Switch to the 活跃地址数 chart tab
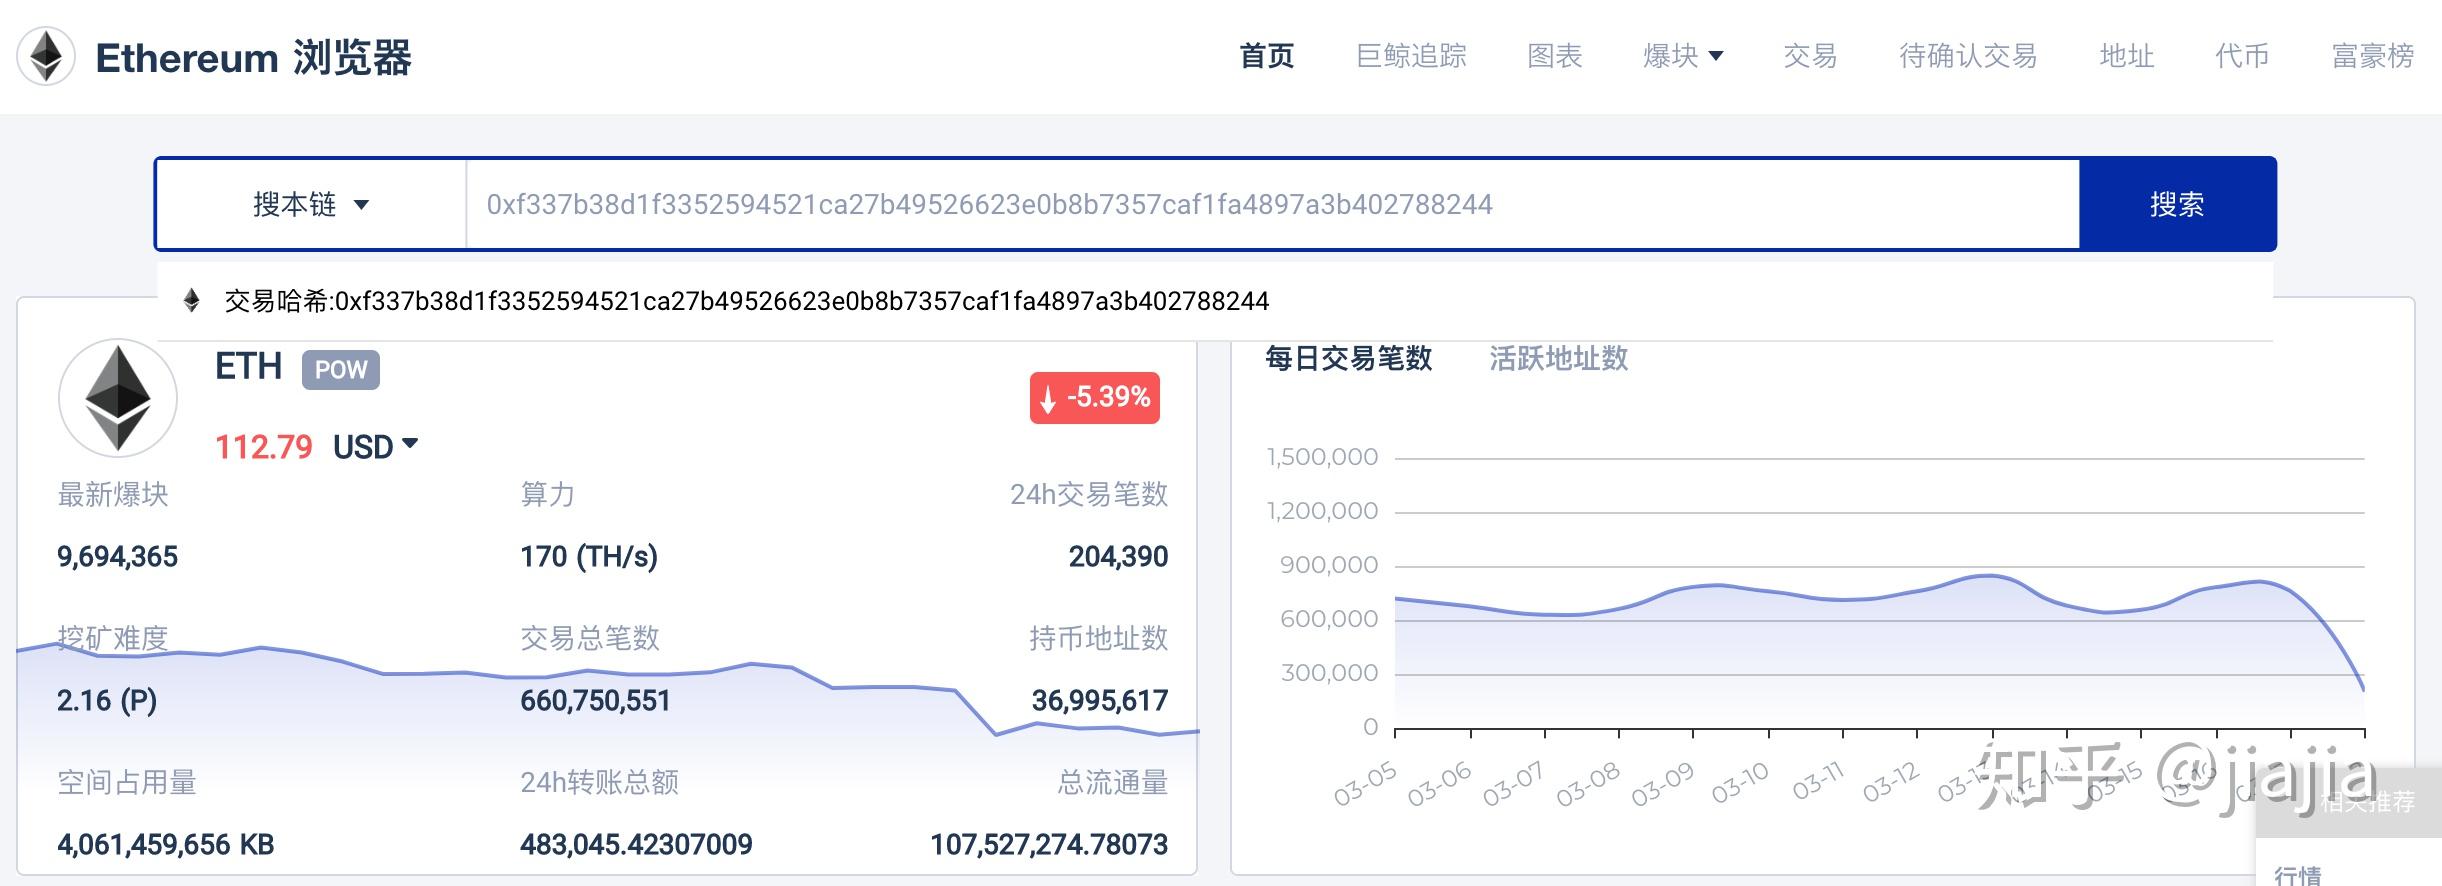Screen dimensions: 2442x886 coord(1559,358)
